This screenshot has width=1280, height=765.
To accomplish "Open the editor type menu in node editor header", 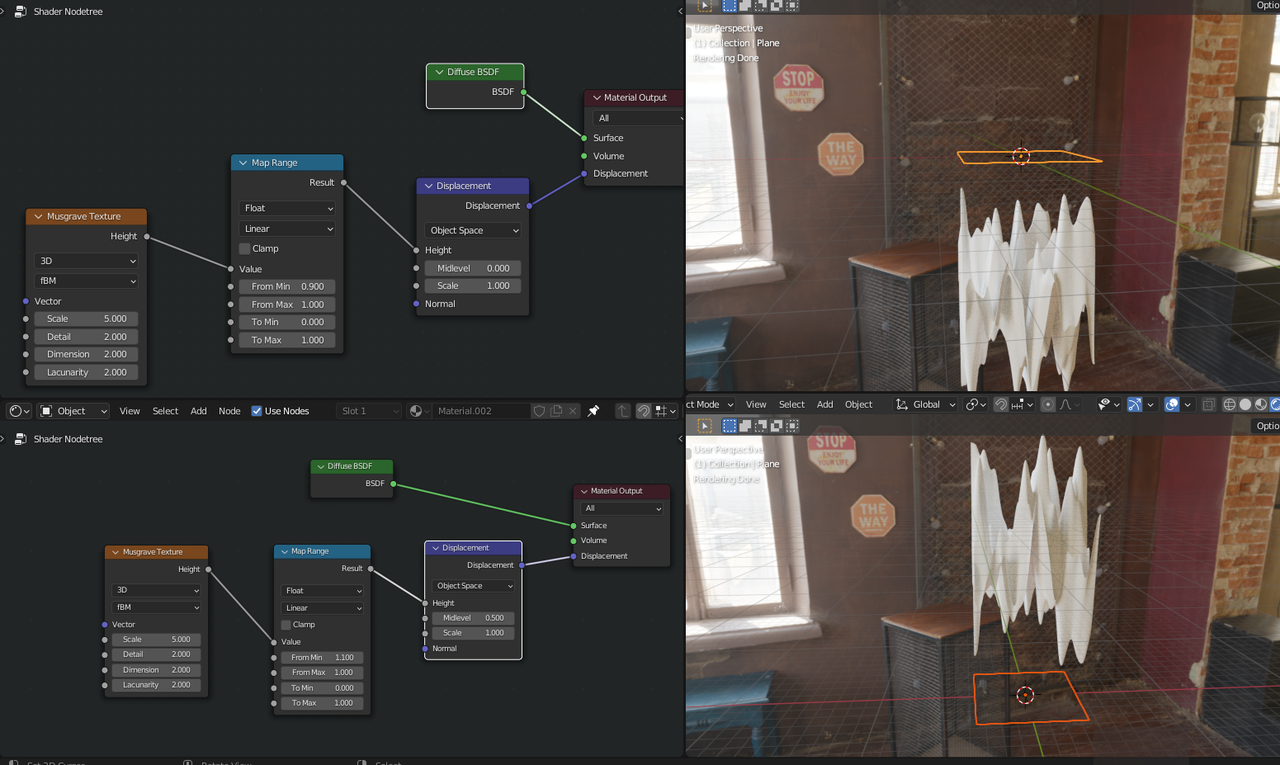I will (19, 411).
